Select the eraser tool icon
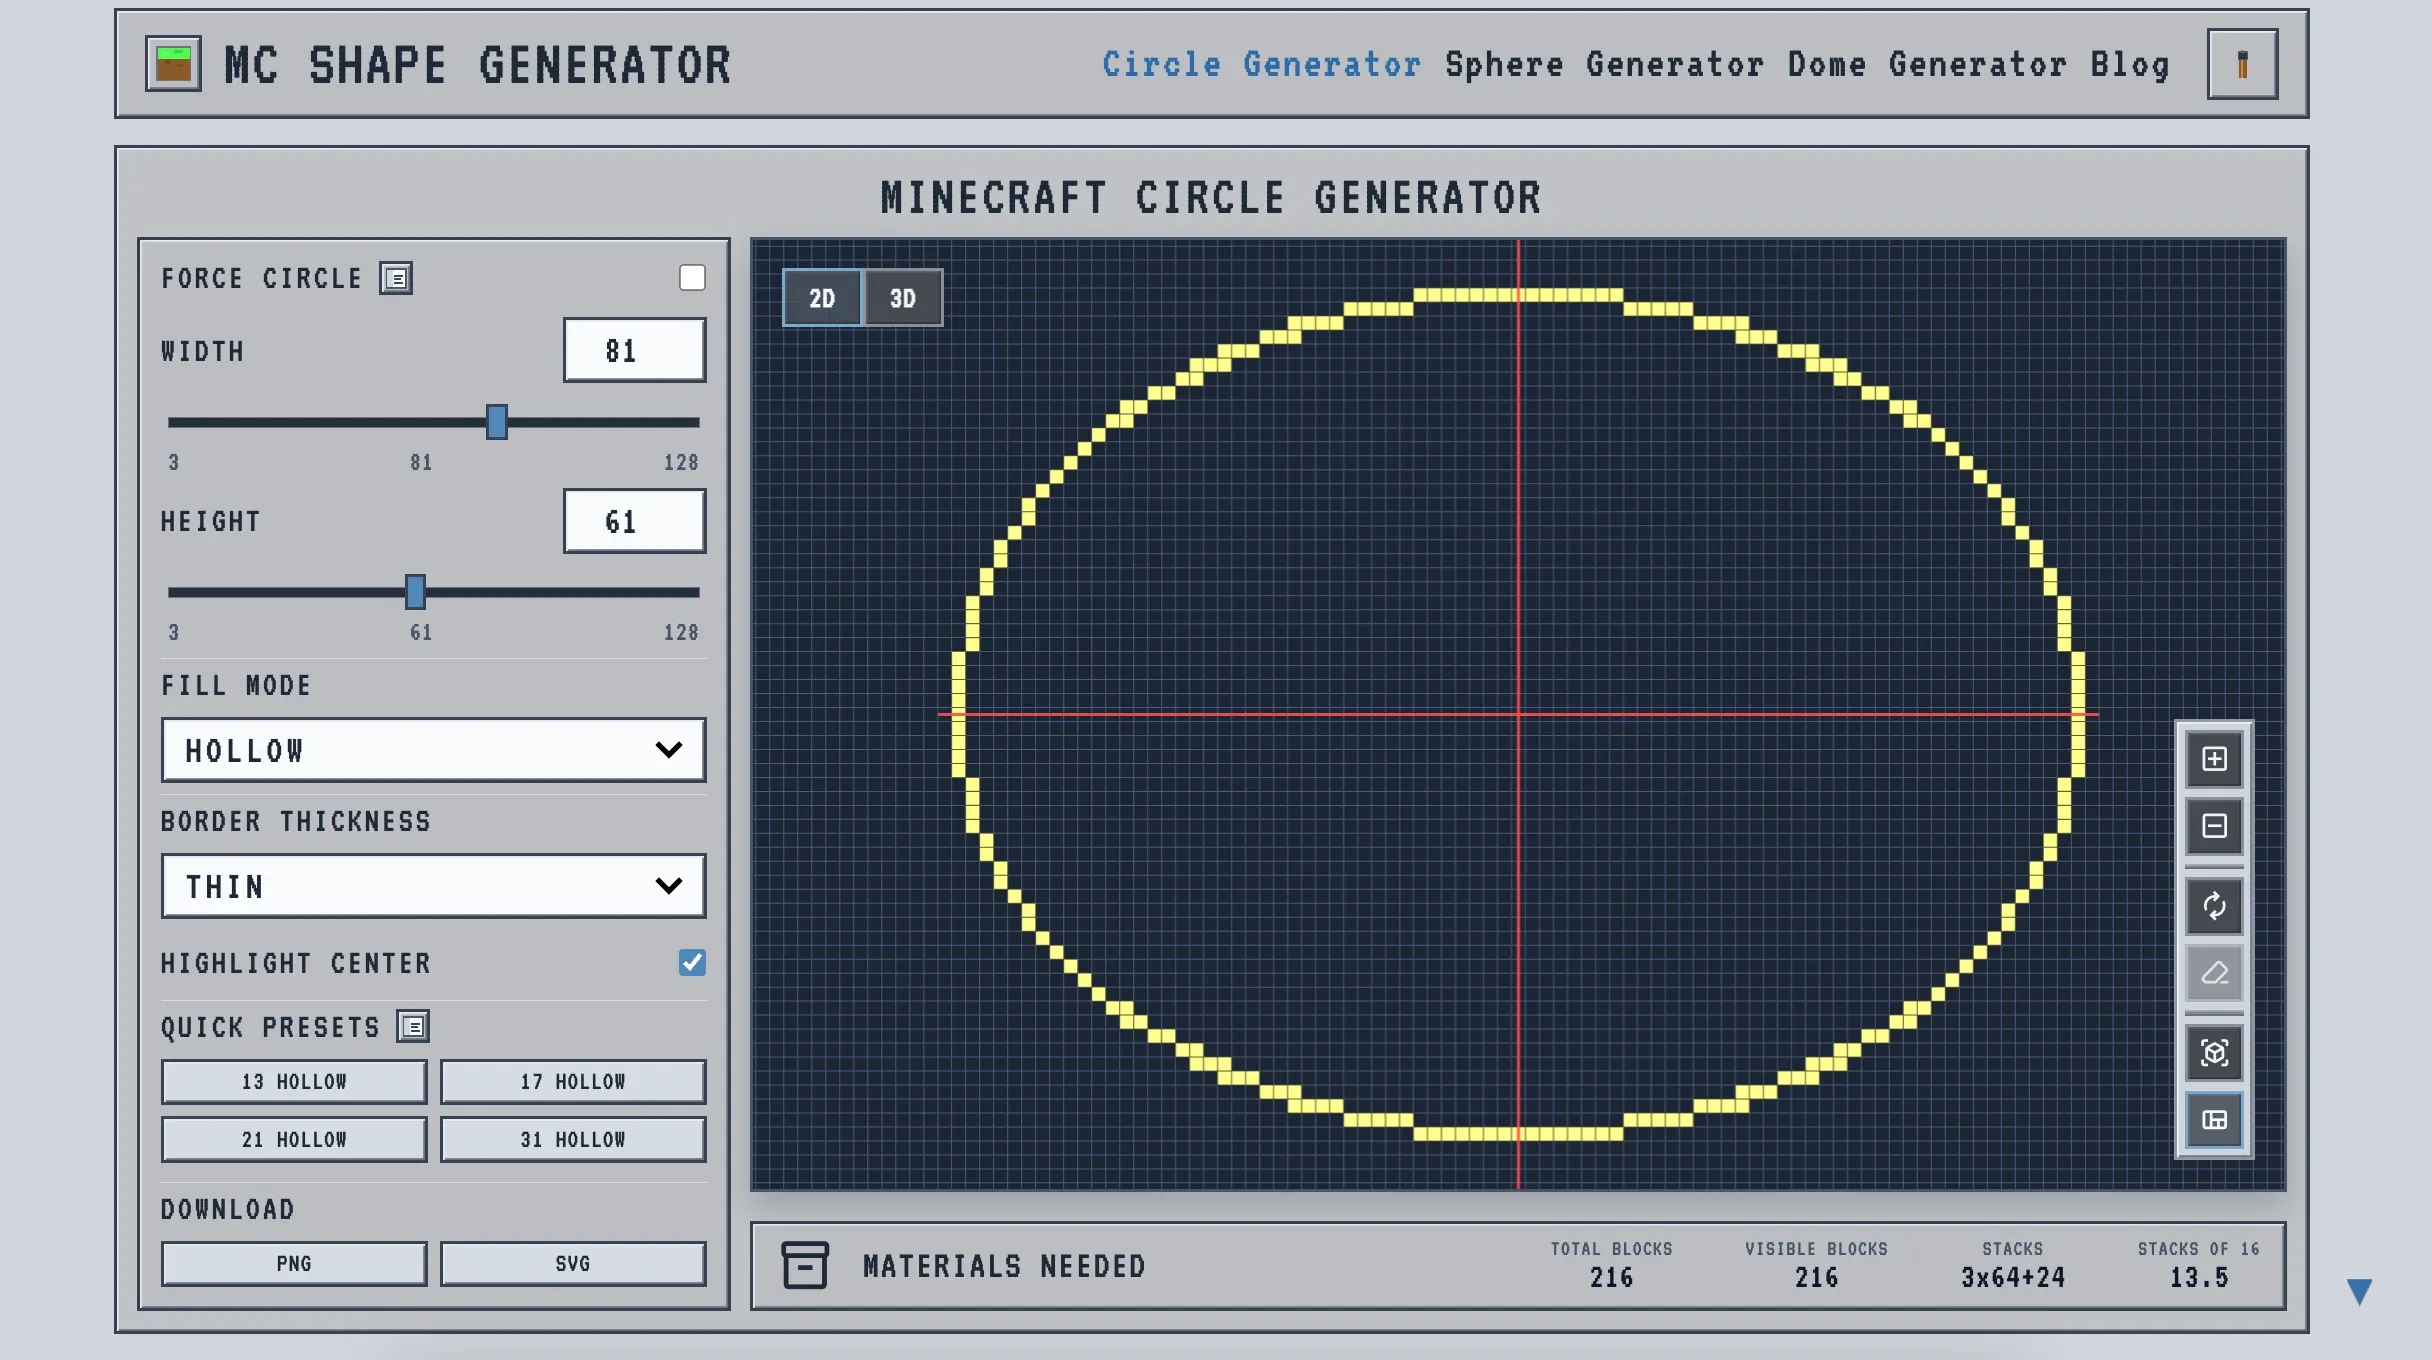Screen dimensions: 2432x1360 pyautogui.click(x=2214, y=973)
